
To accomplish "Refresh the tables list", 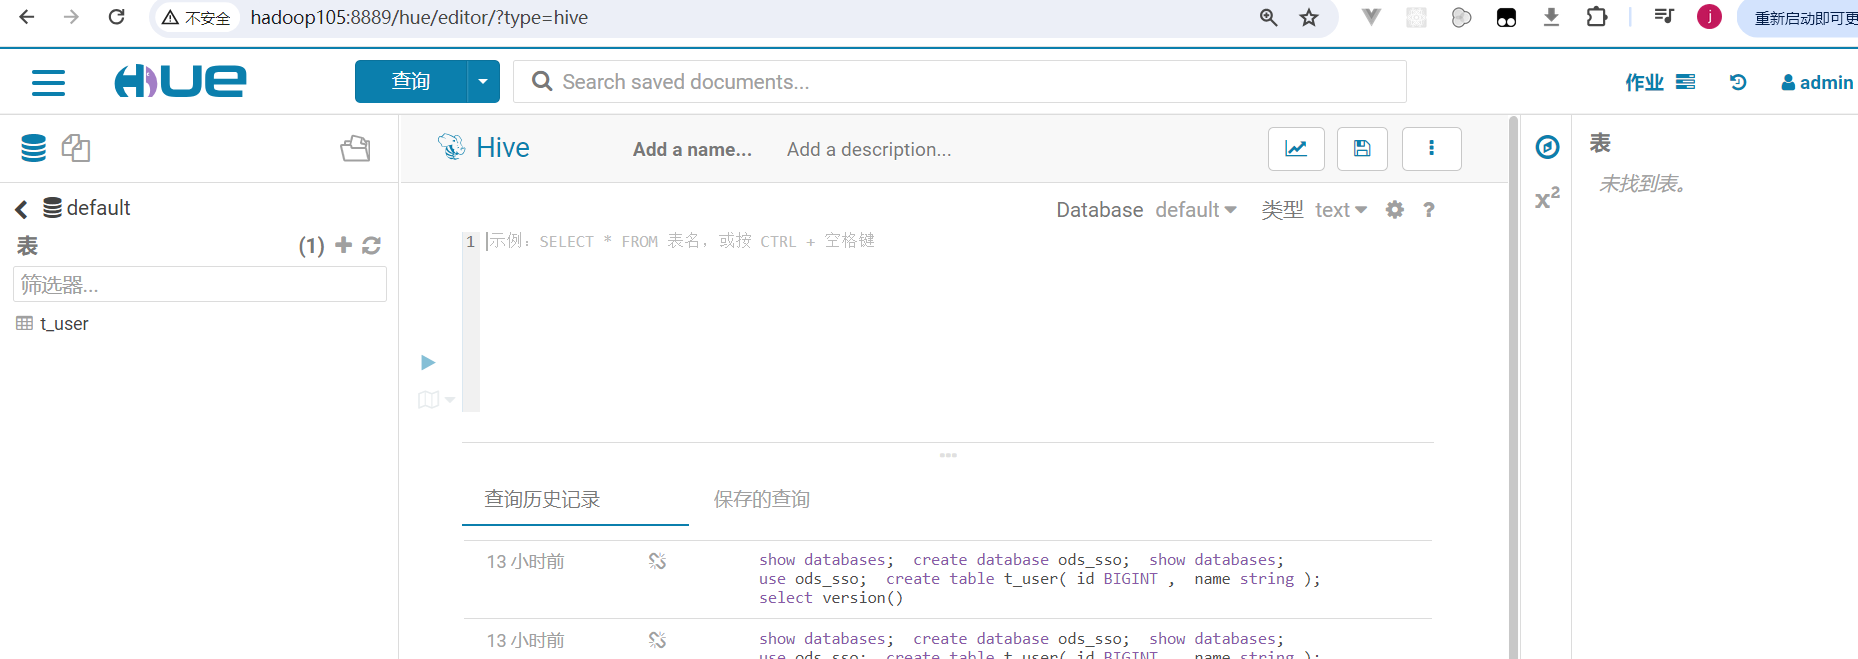I will click(x=372, y=246).
